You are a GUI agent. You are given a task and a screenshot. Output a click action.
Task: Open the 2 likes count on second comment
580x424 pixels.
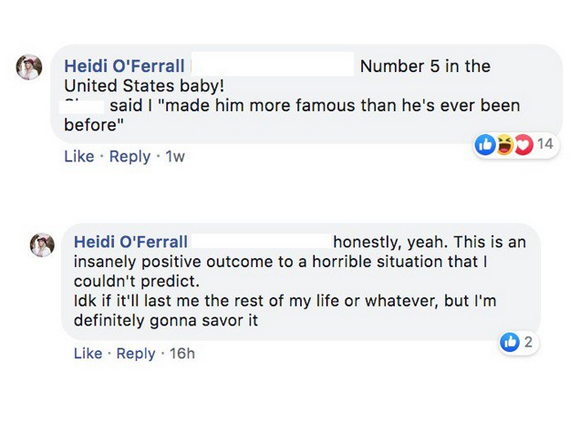coord(528,342)
